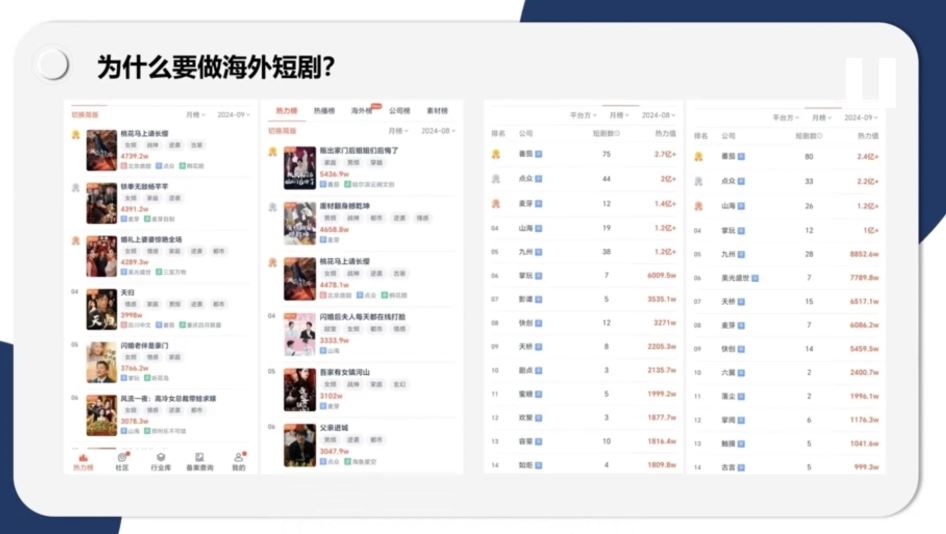Click the blue badge icon next to 古言

coord(741,468)
